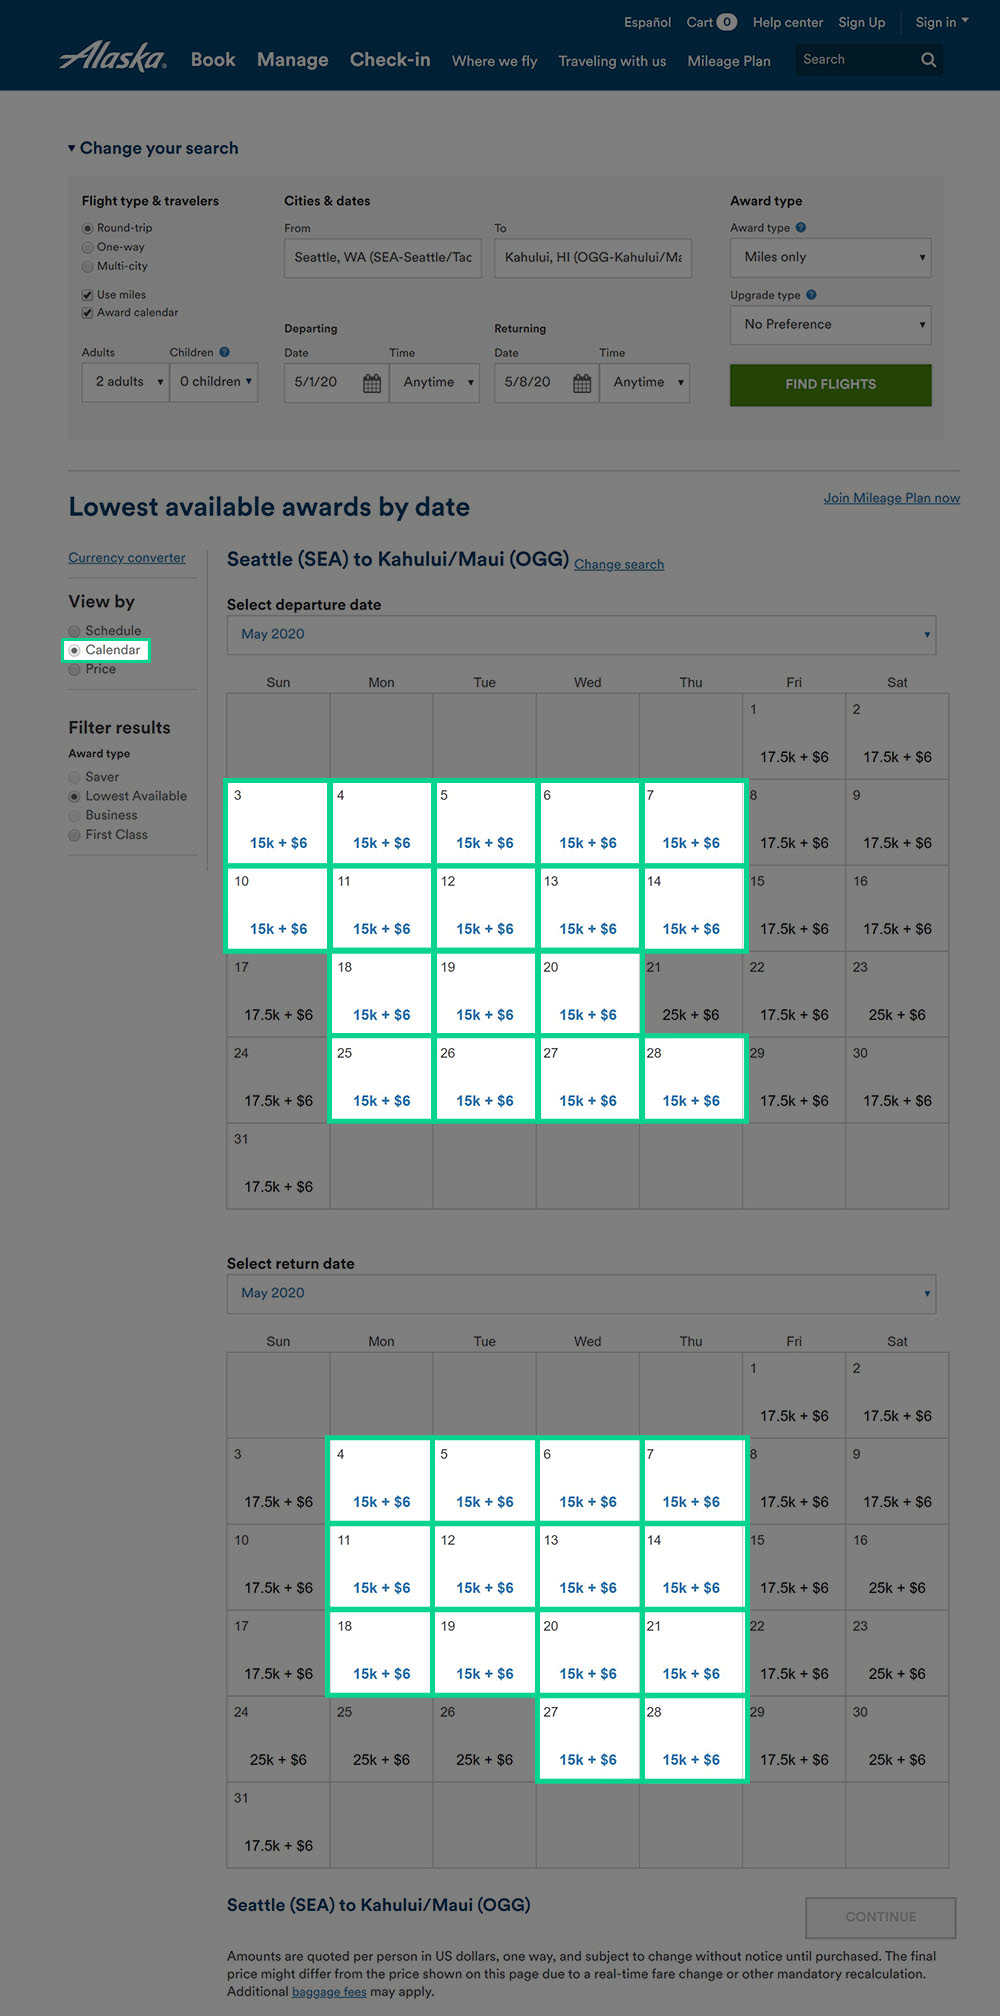Select May 21 departure at 25k
Viewport: 1000px width, 2016px height.
(x=691, y=994)
